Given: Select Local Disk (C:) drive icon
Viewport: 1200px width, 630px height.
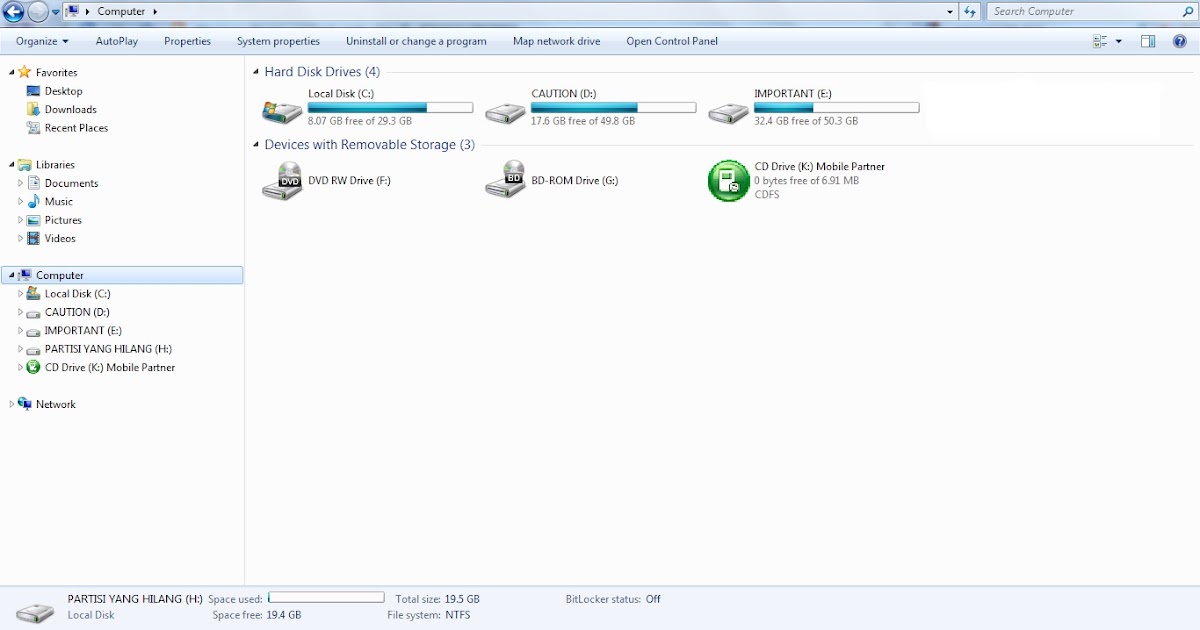Looking at the screenshot, I should [x=282, y=110].
